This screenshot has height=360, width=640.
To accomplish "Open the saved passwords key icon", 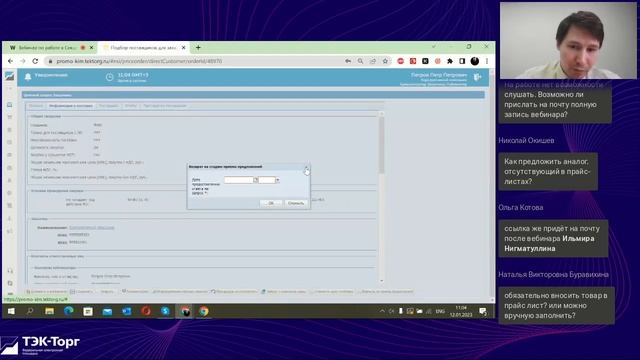I will 348,61.
